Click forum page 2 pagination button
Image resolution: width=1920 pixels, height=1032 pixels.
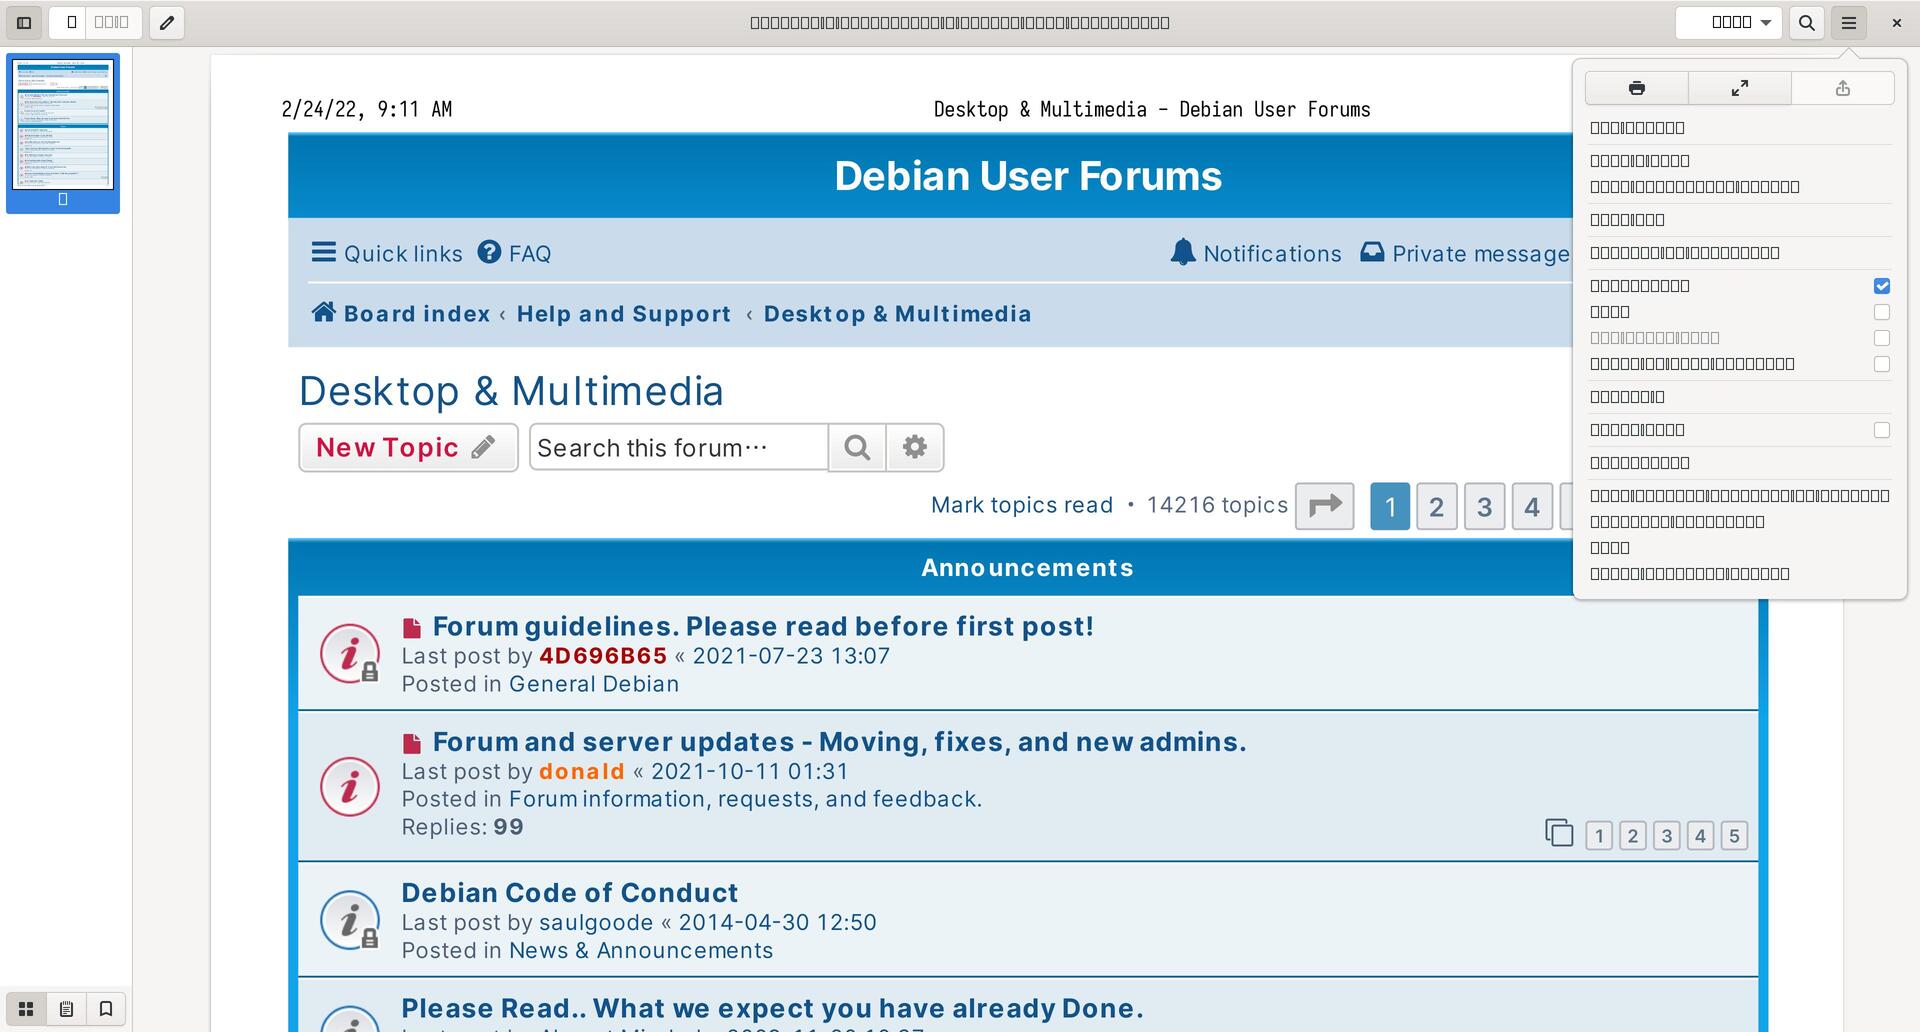[1437, 506]
